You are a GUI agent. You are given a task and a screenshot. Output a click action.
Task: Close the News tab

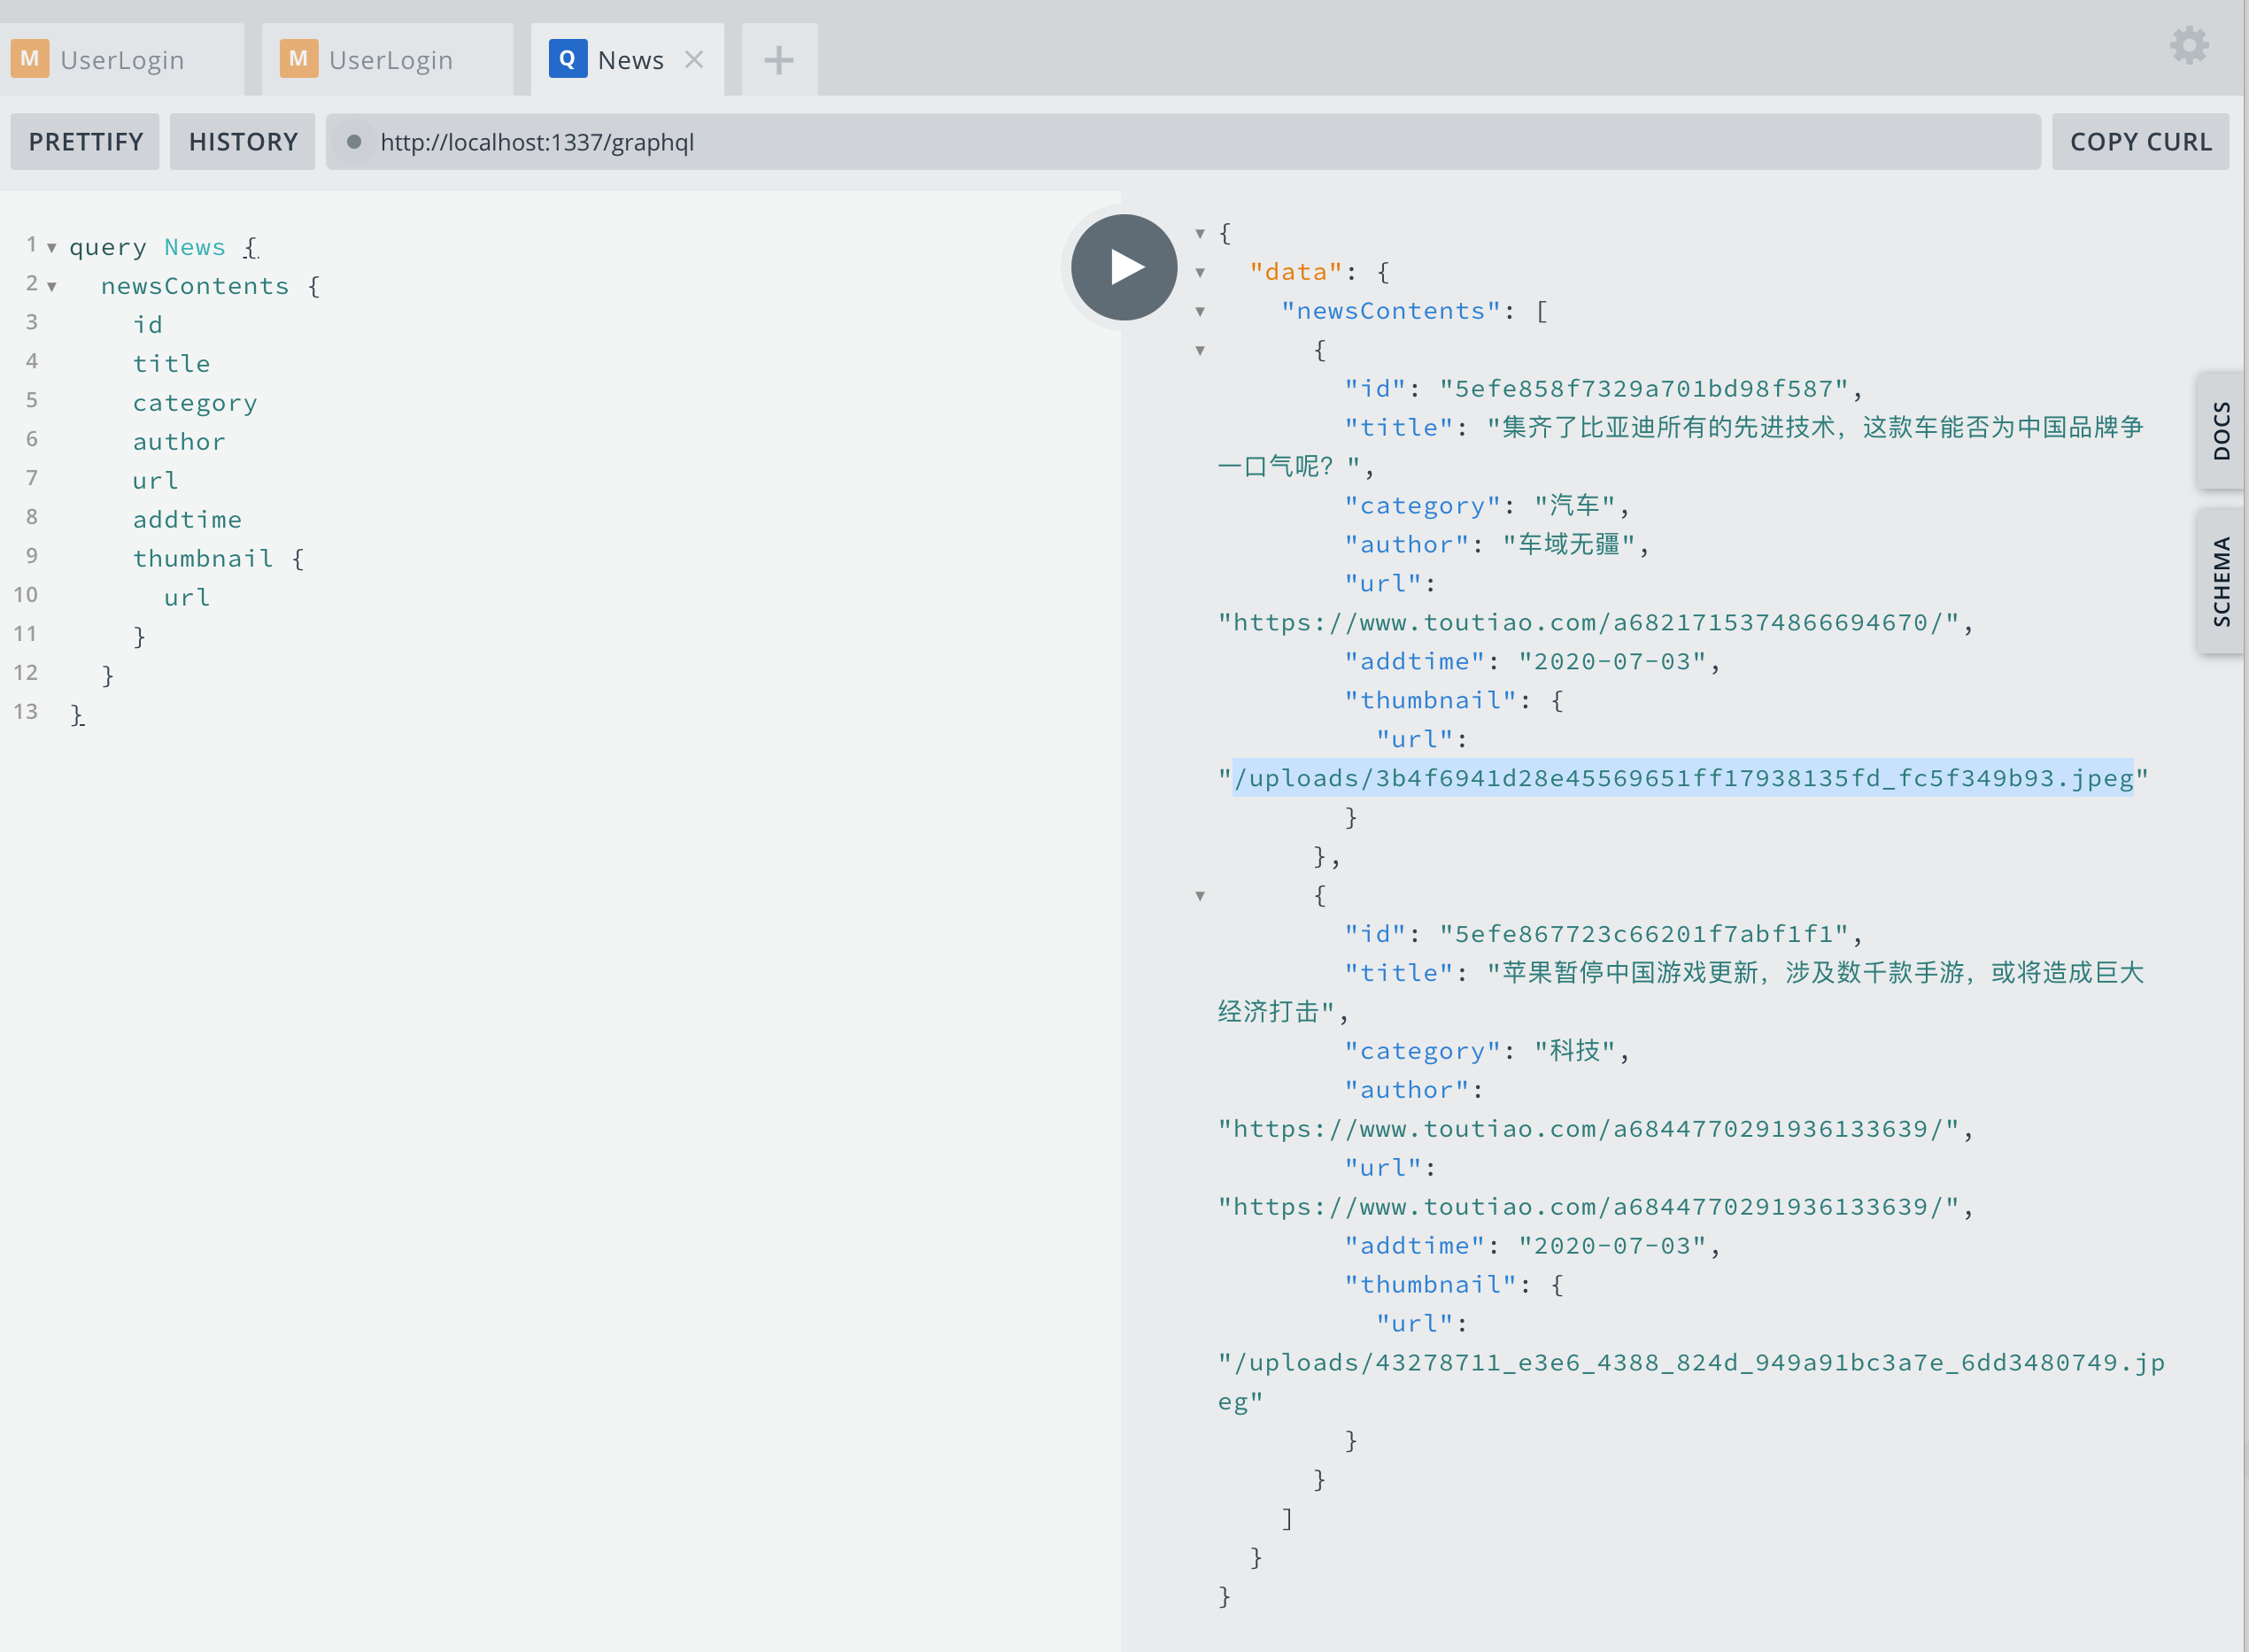coord(694,60)
